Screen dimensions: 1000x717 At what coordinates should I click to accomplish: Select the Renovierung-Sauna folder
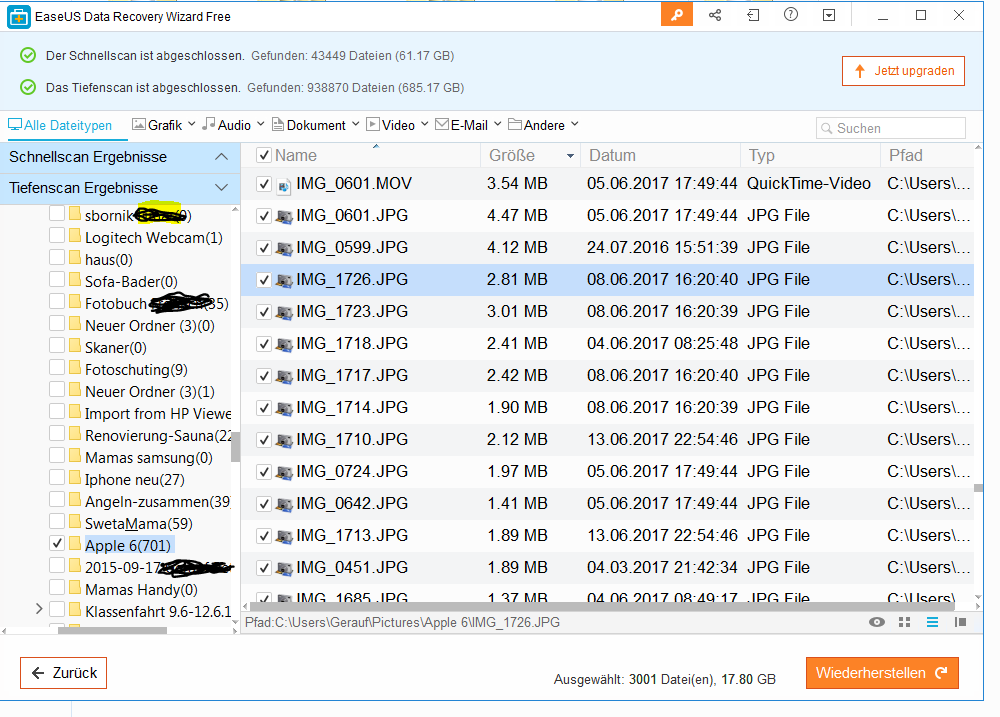click(x=158, y=436)
